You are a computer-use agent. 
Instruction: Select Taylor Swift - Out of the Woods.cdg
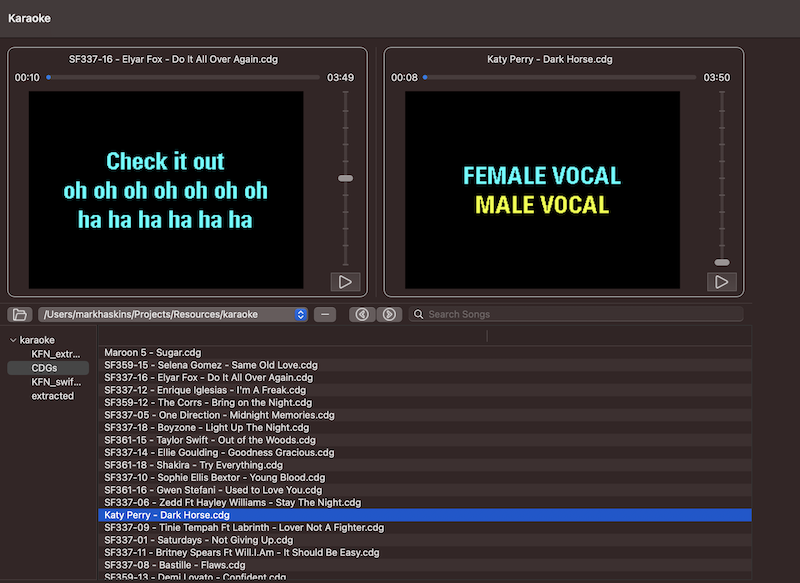pos(424,440)
